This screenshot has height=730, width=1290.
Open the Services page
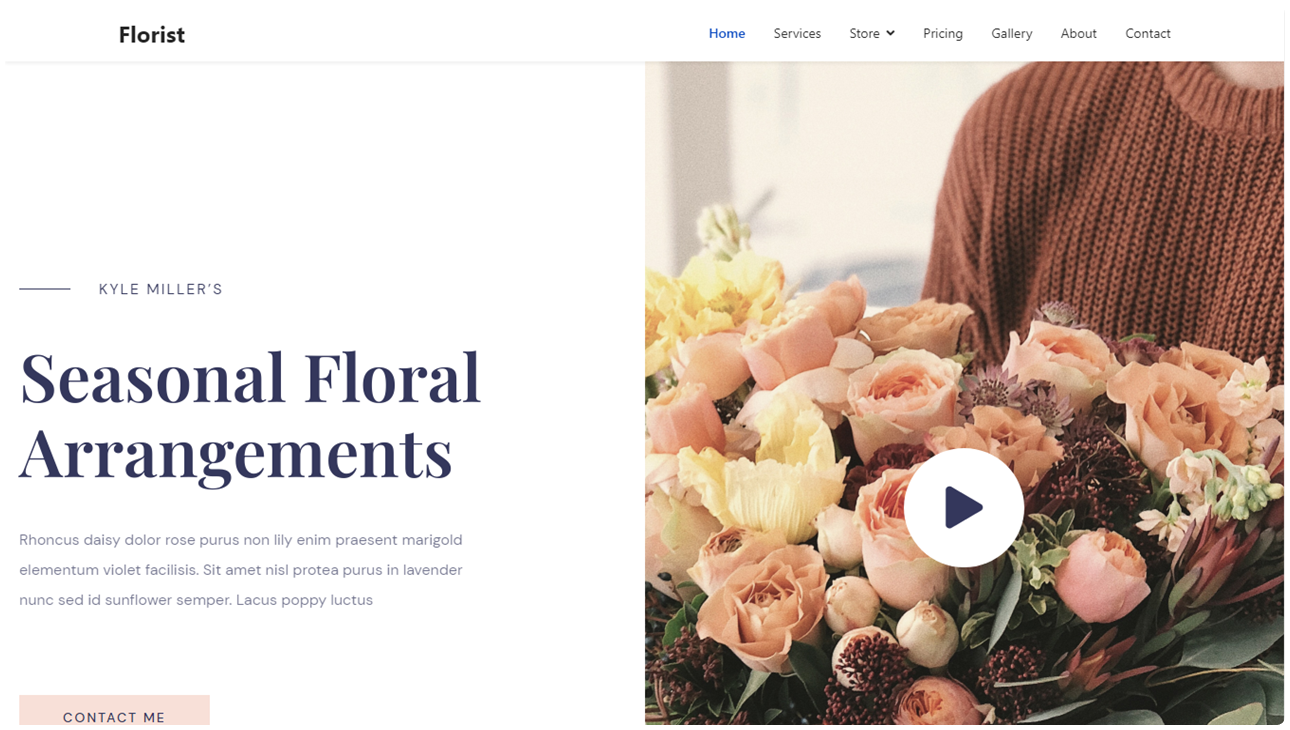[797, 33]
